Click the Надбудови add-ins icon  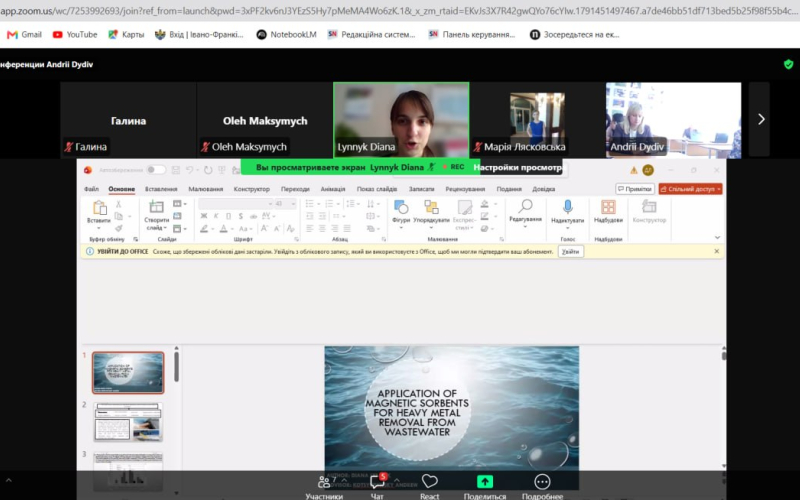608,207
